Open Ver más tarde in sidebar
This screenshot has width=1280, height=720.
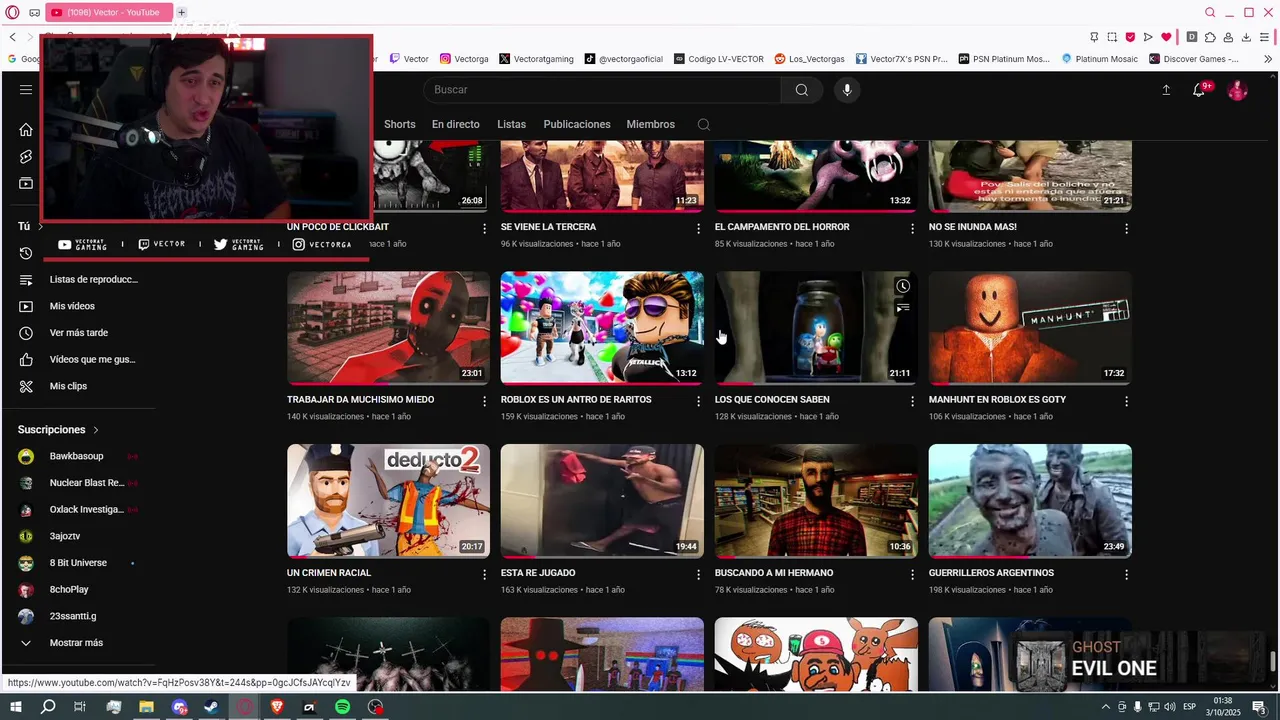[78, 333]
